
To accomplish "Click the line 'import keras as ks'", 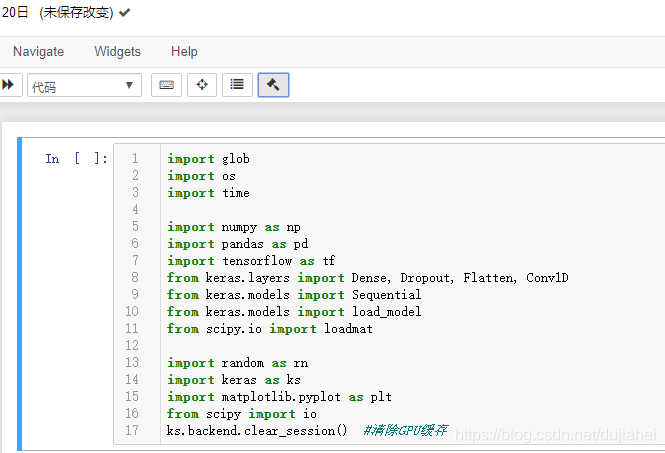I will point(234,380).
